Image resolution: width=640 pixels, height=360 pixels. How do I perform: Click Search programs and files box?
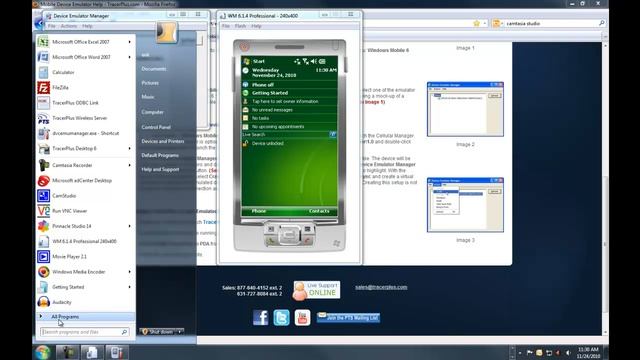tap(84, 332)
